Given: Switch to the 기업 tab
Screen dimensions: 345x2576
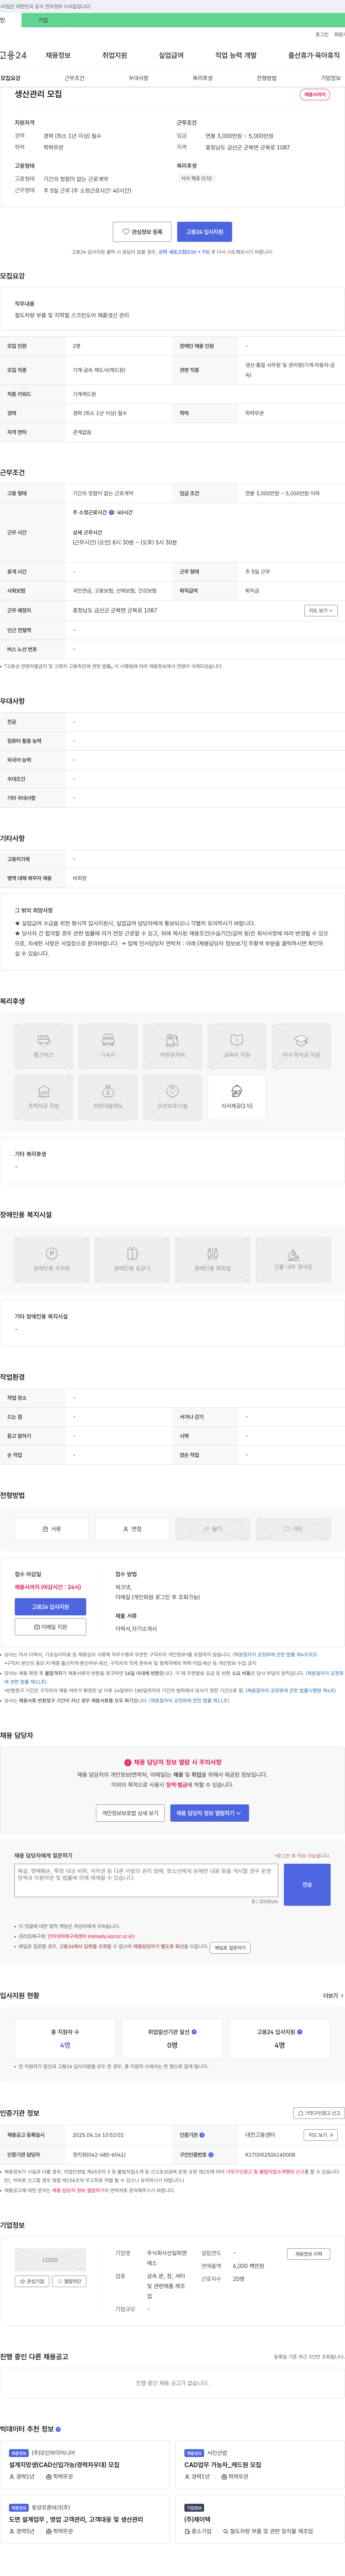Looking at the screenshot, I should [43, 20].
